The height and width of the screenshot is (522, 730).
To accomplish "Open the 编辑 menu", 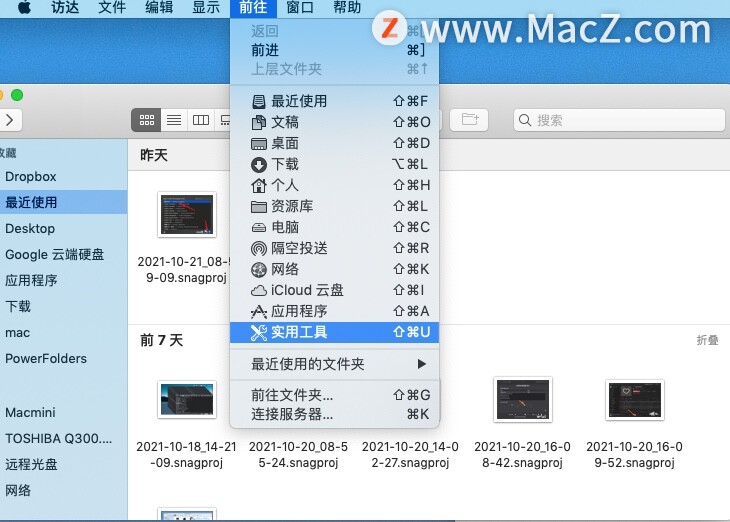I will pos(159,7).
